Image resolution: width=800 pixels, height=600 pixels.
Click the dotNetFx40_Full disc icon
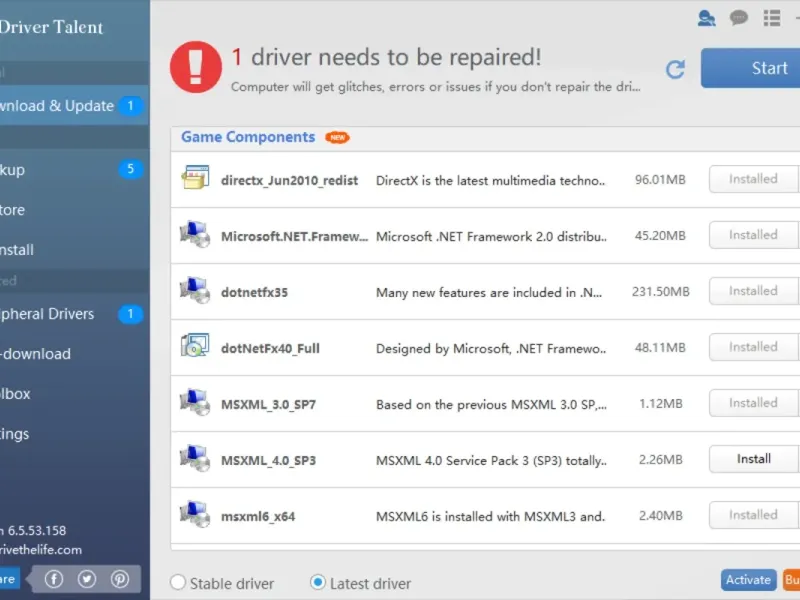195,345
